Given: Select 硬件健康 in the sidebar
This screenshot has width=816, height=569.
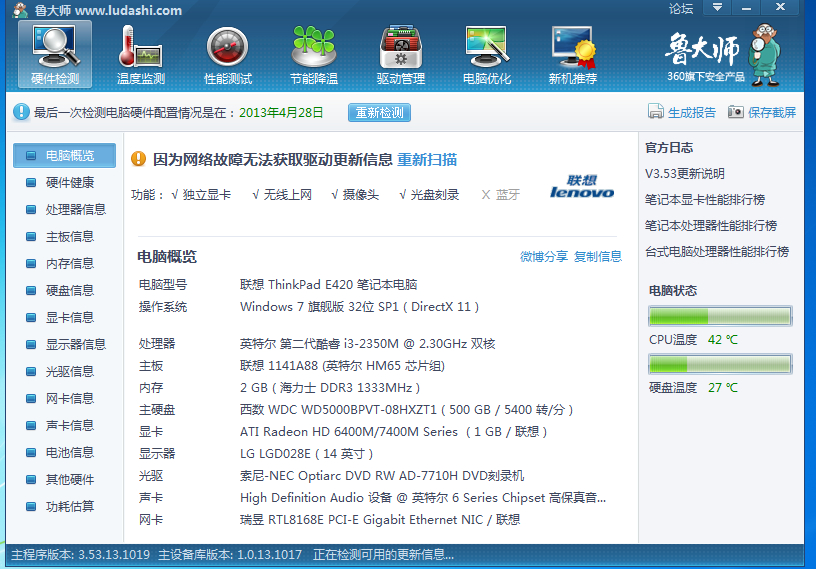Looking at the screenshot, I should tap(65, 182).
